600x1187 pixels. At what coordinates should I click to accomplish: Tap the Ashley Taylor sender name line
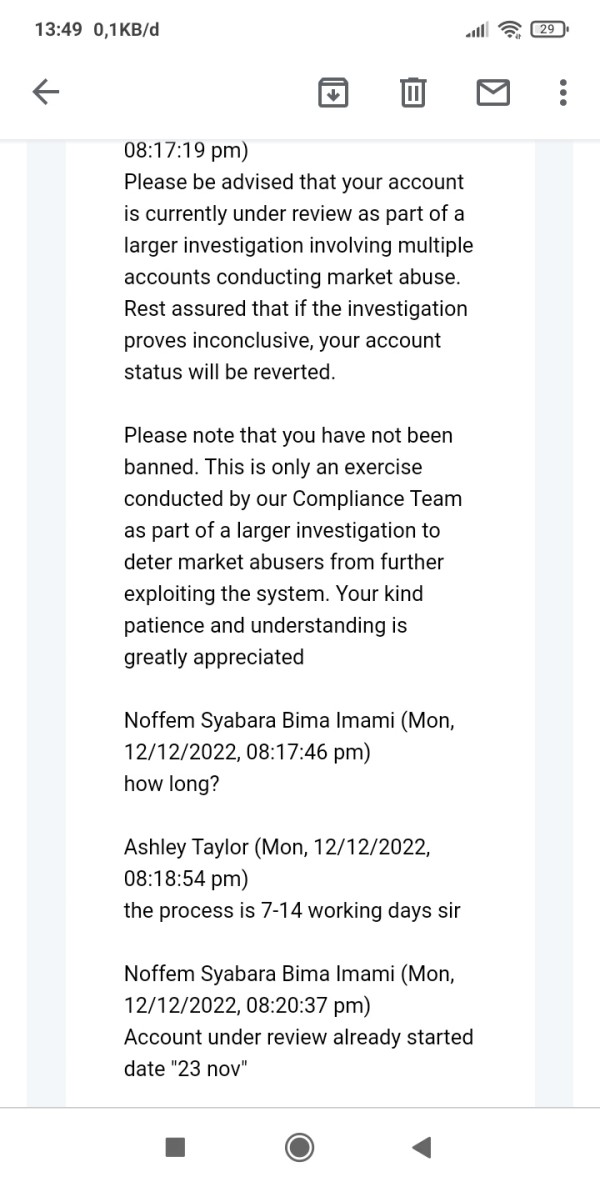(x=276, y=847)
